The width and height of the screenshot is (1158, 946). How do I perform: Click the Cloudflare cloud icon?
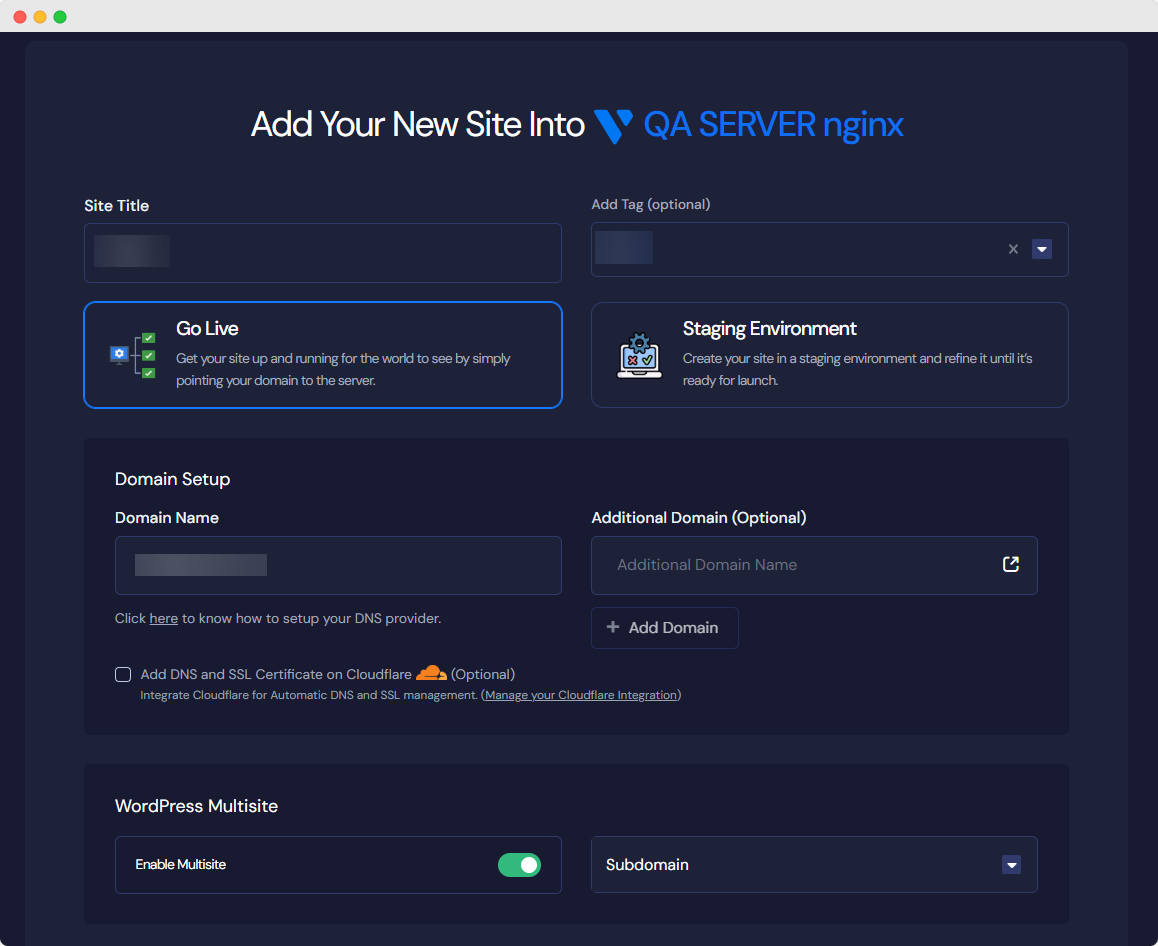click(x=430, y=674)
